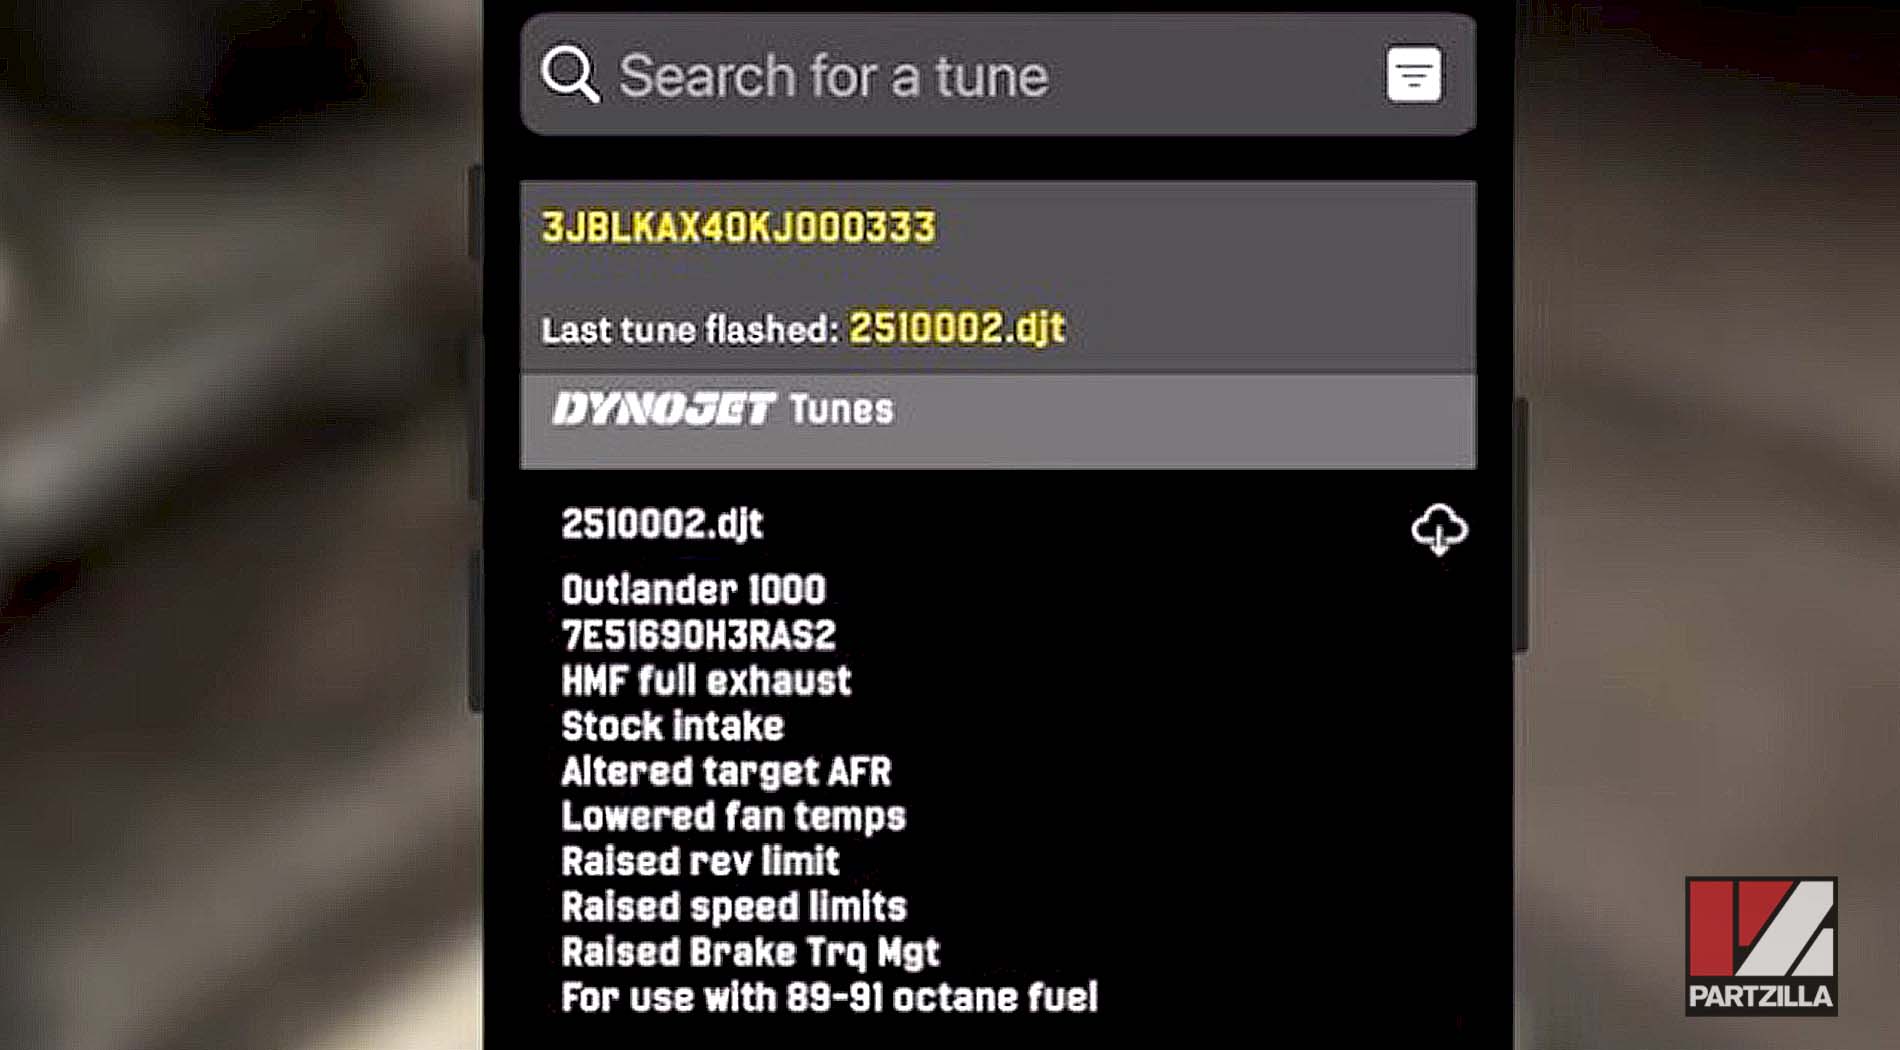
Task: Click the magnifying glass search icon
Action: [570, 74]
